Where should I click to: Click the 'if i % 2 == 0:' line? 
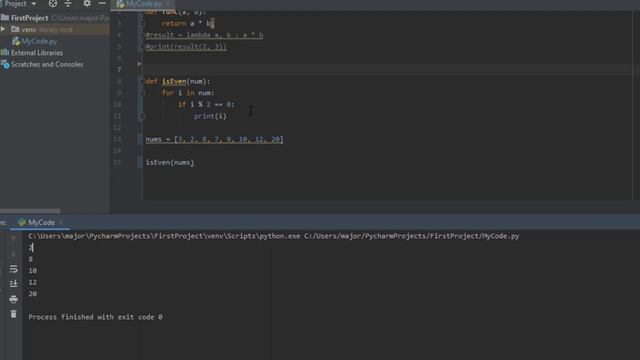click(x=206, y=104)
